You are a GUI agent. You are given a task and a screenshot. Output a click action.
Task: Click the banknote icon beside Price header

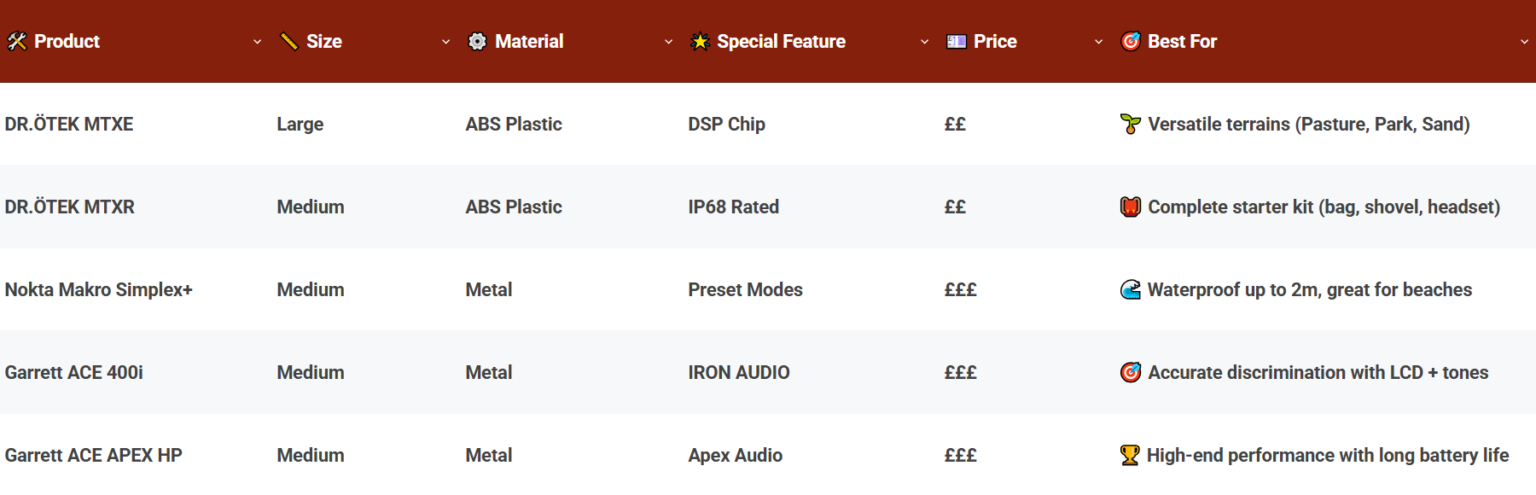(x=956, y=42)
